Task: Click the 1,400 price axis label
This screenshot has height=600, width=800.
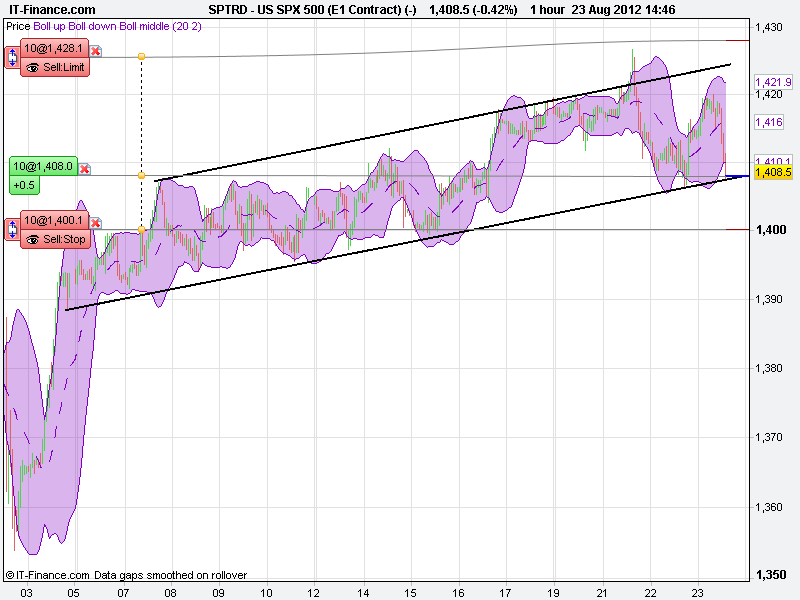Action: tap(771, 230)
